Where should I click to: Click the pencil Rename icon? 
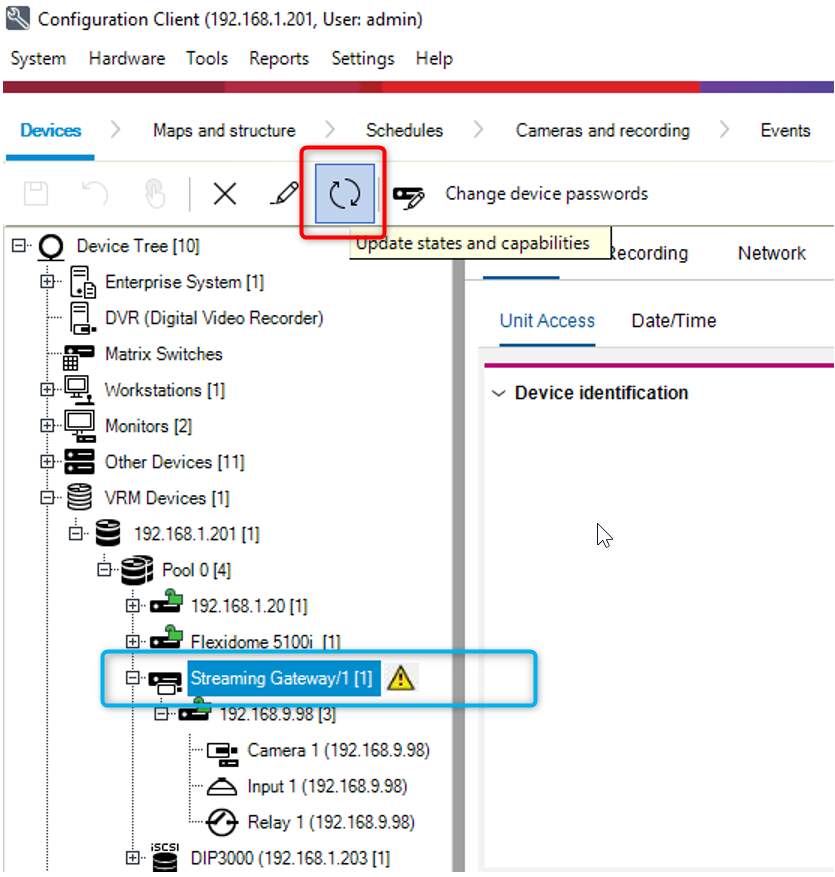coord(284,194)
